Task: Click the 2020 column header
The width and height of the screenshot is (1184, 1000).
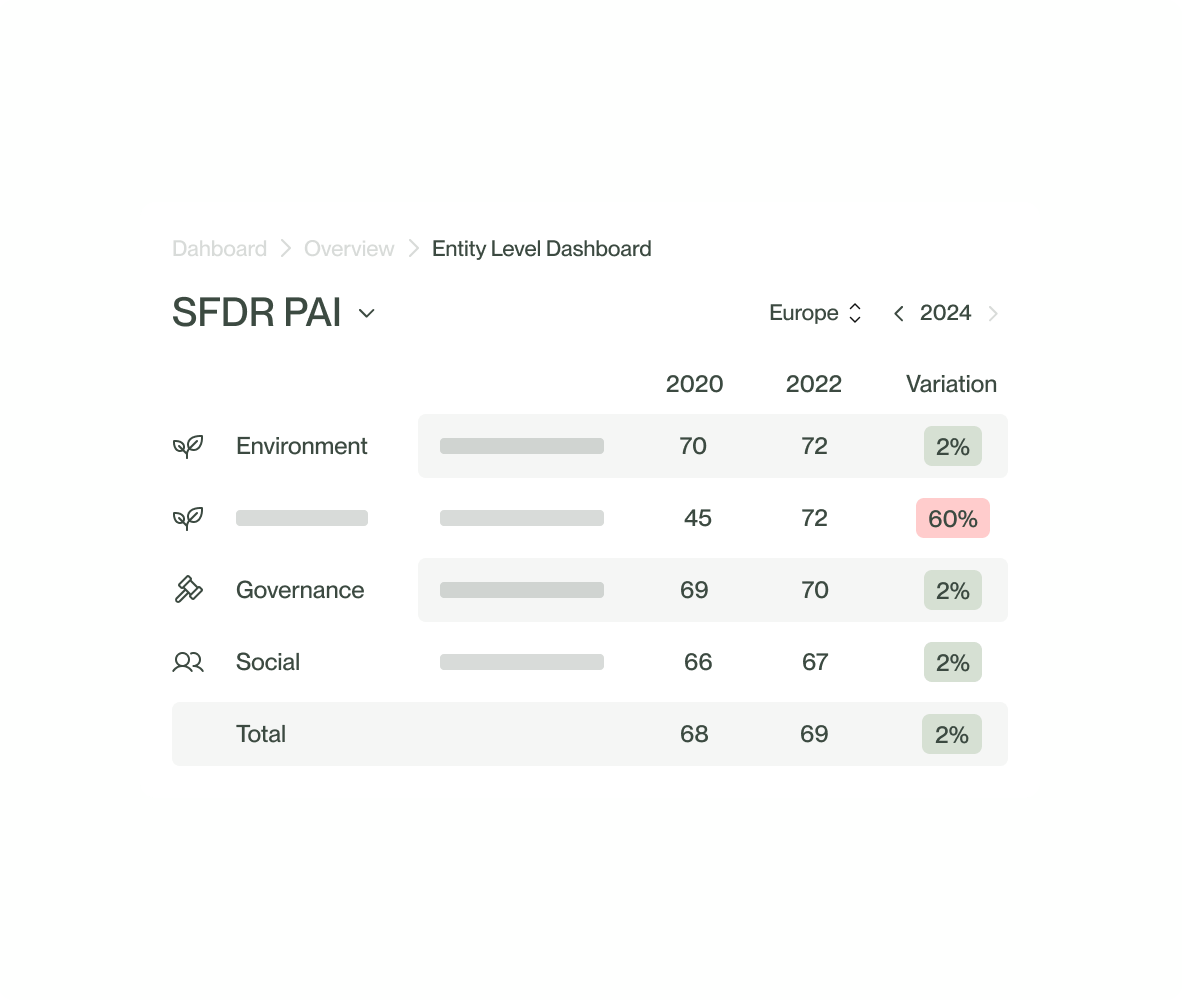Action: [694, 384]
